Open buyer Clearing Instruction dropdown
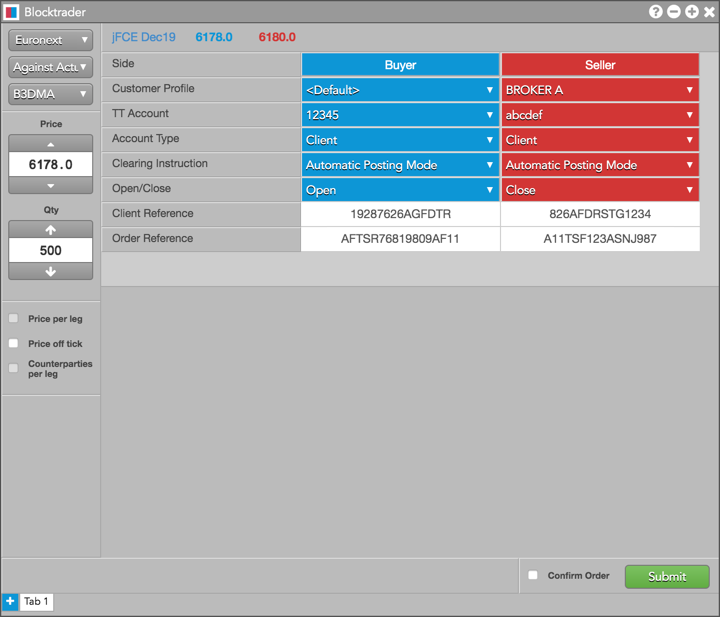 click(400, 165)
